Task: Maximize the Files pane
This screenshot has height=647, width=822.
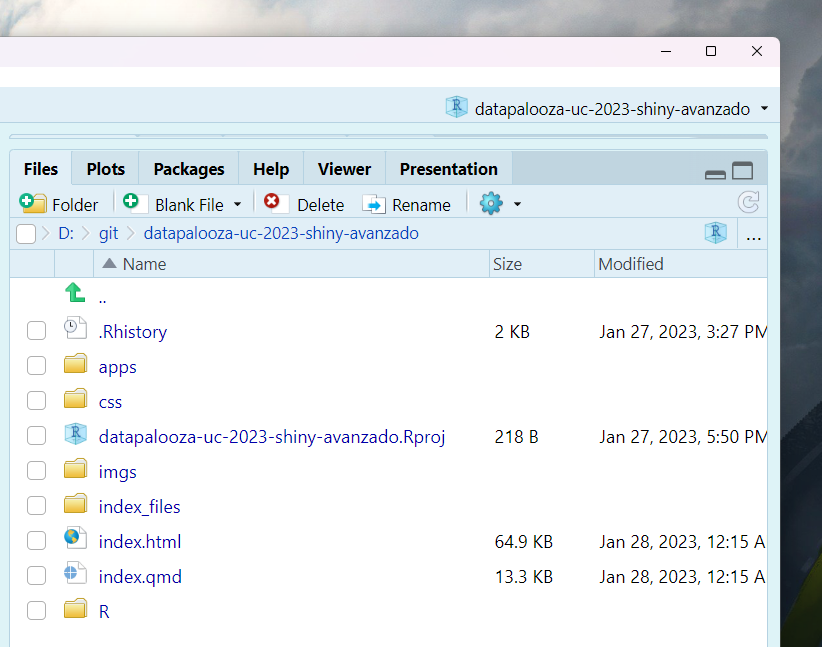Action: pos(742,171)
